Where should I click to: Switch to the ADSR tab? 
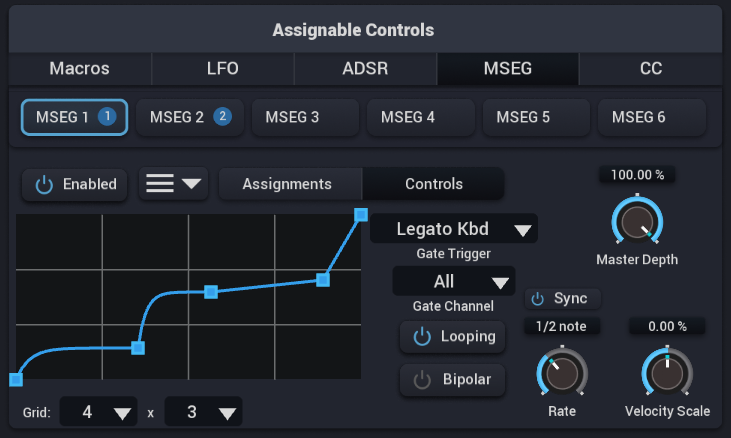(366, 68)
